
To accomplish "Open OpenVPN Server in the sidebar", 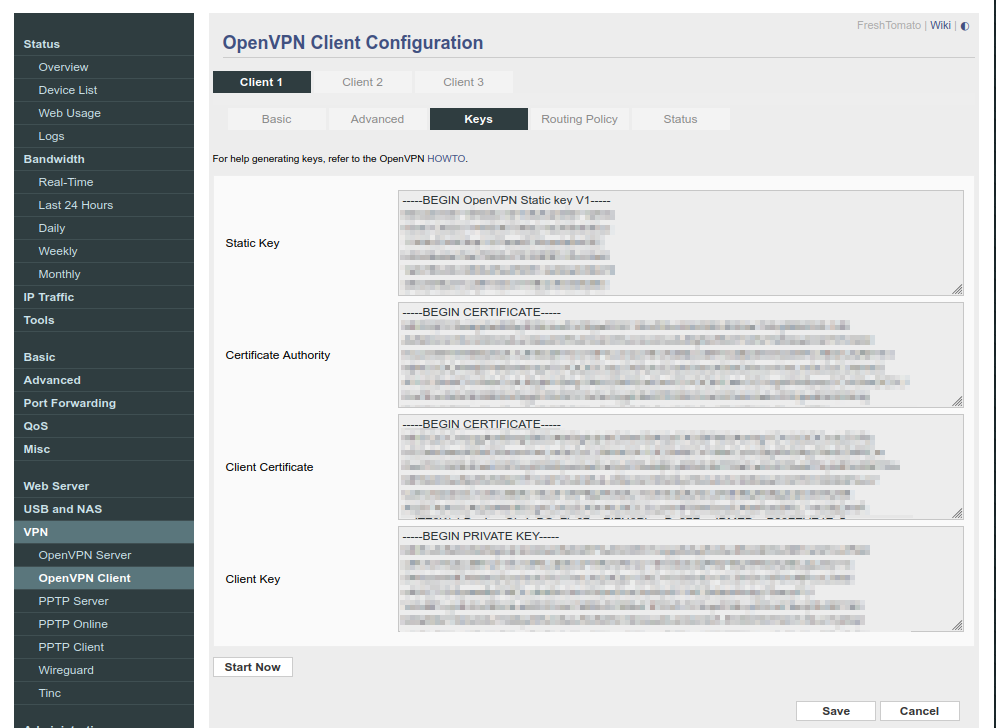I will click(104, 555).
